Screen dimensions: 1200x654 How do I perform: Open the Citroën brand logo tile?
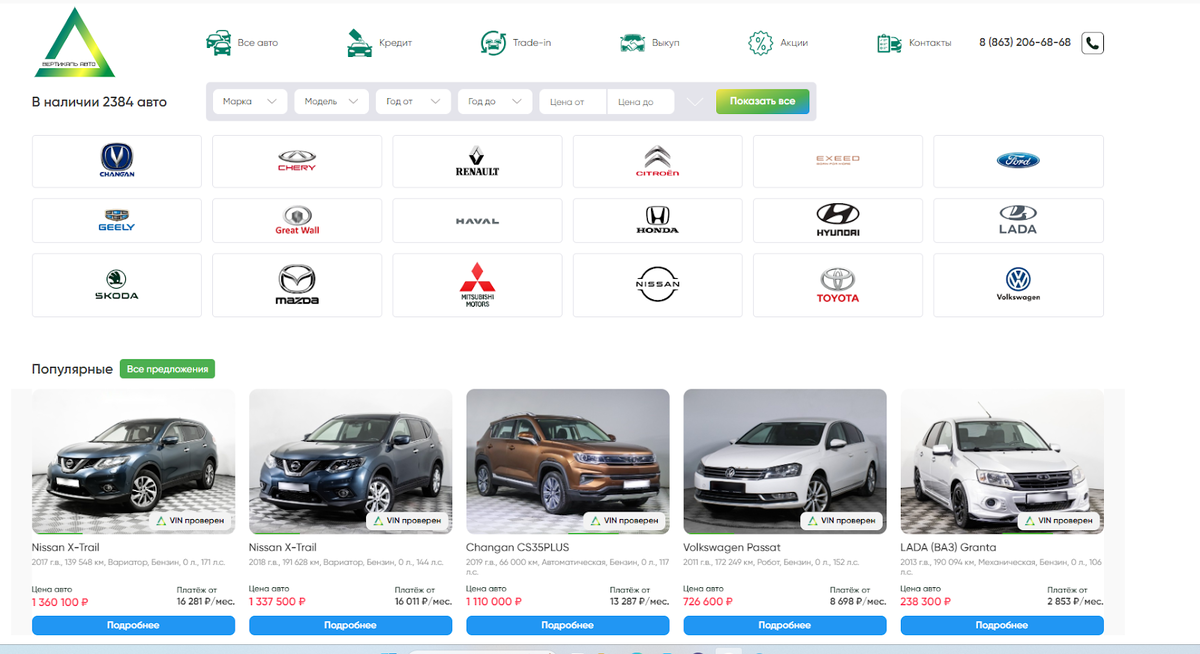[x=657, y=161]
